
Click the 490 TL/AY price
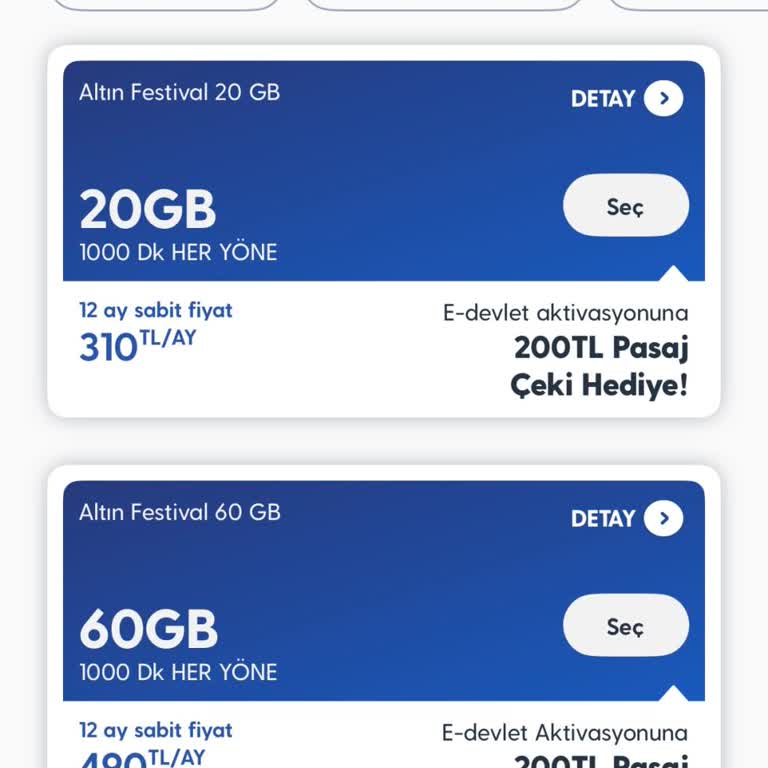point(138,758)
